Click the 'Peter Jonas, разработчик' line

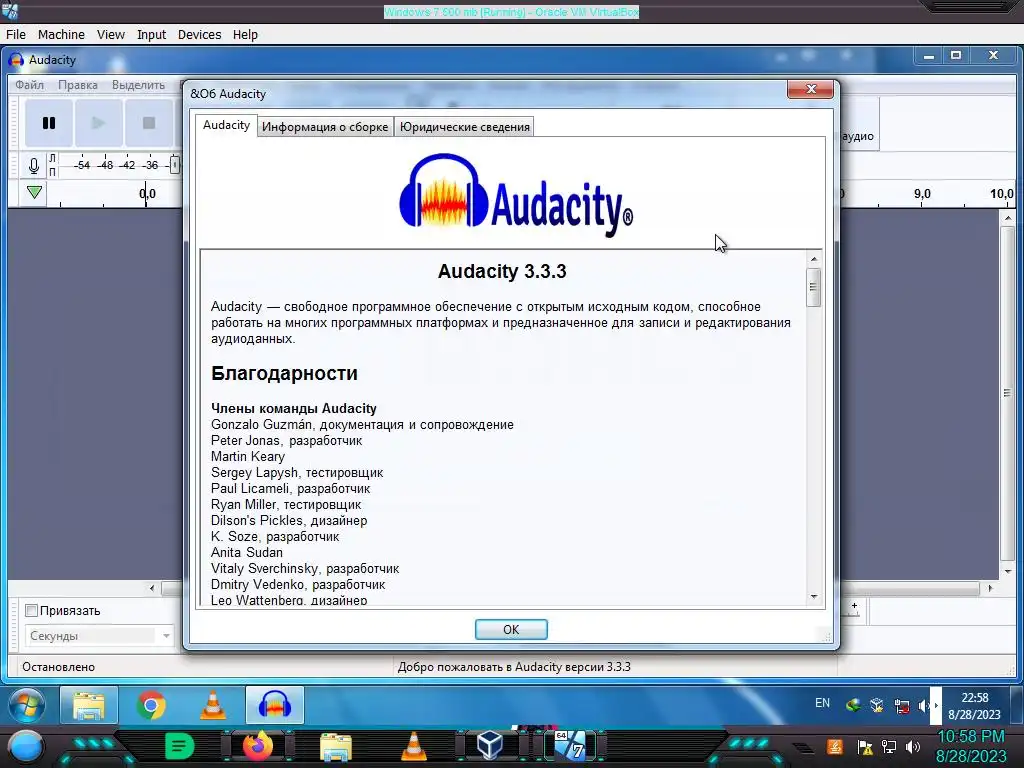point(286,441)
